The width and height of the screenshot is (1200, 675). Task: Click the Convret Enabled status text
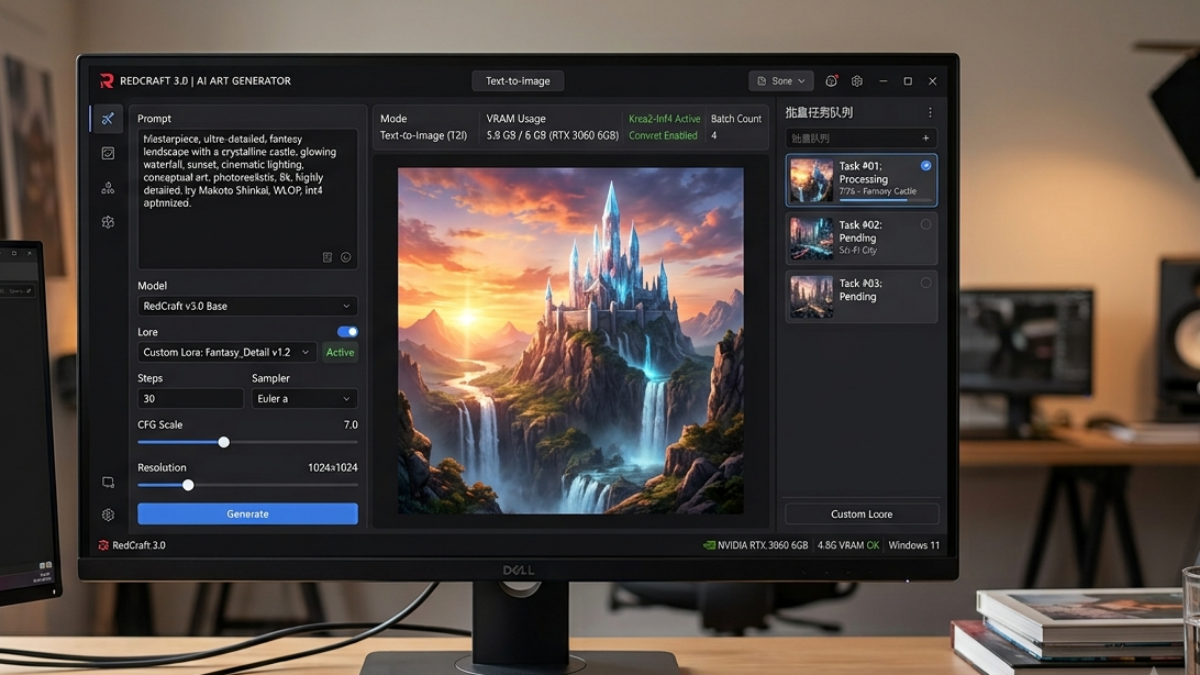click(x=663, y=135)
